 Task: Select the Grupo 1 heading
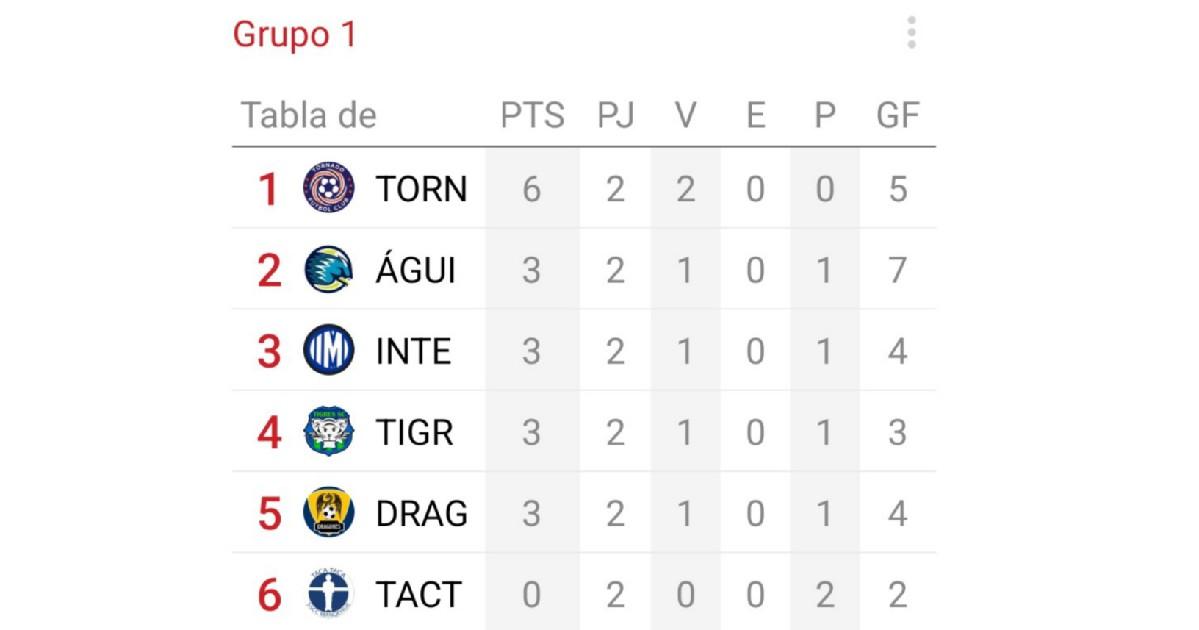(x=295, y=35)
